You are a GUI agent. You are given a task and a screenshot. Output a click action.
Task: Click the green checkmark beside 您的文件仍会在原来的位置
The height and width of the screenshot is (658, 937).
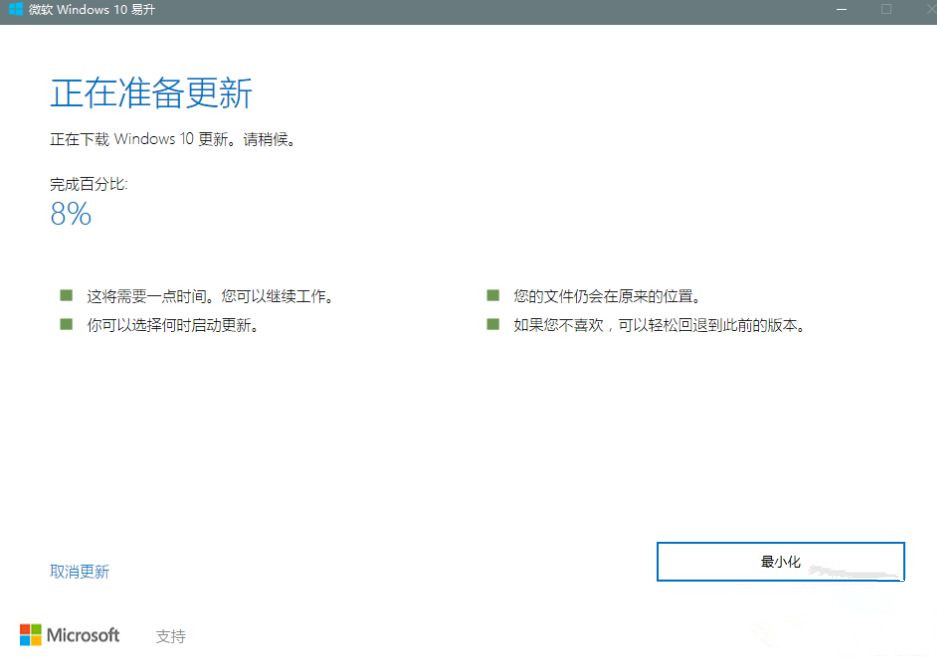tap(492, 295)
